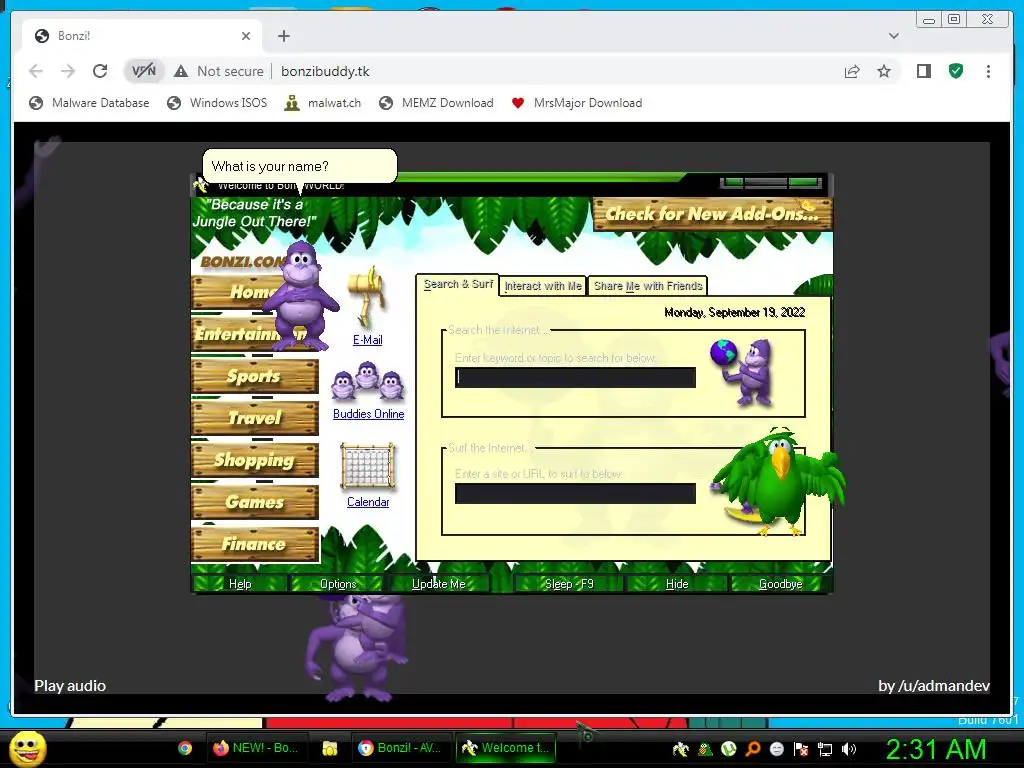Open the smiley face start button

(x=28, y=748)
